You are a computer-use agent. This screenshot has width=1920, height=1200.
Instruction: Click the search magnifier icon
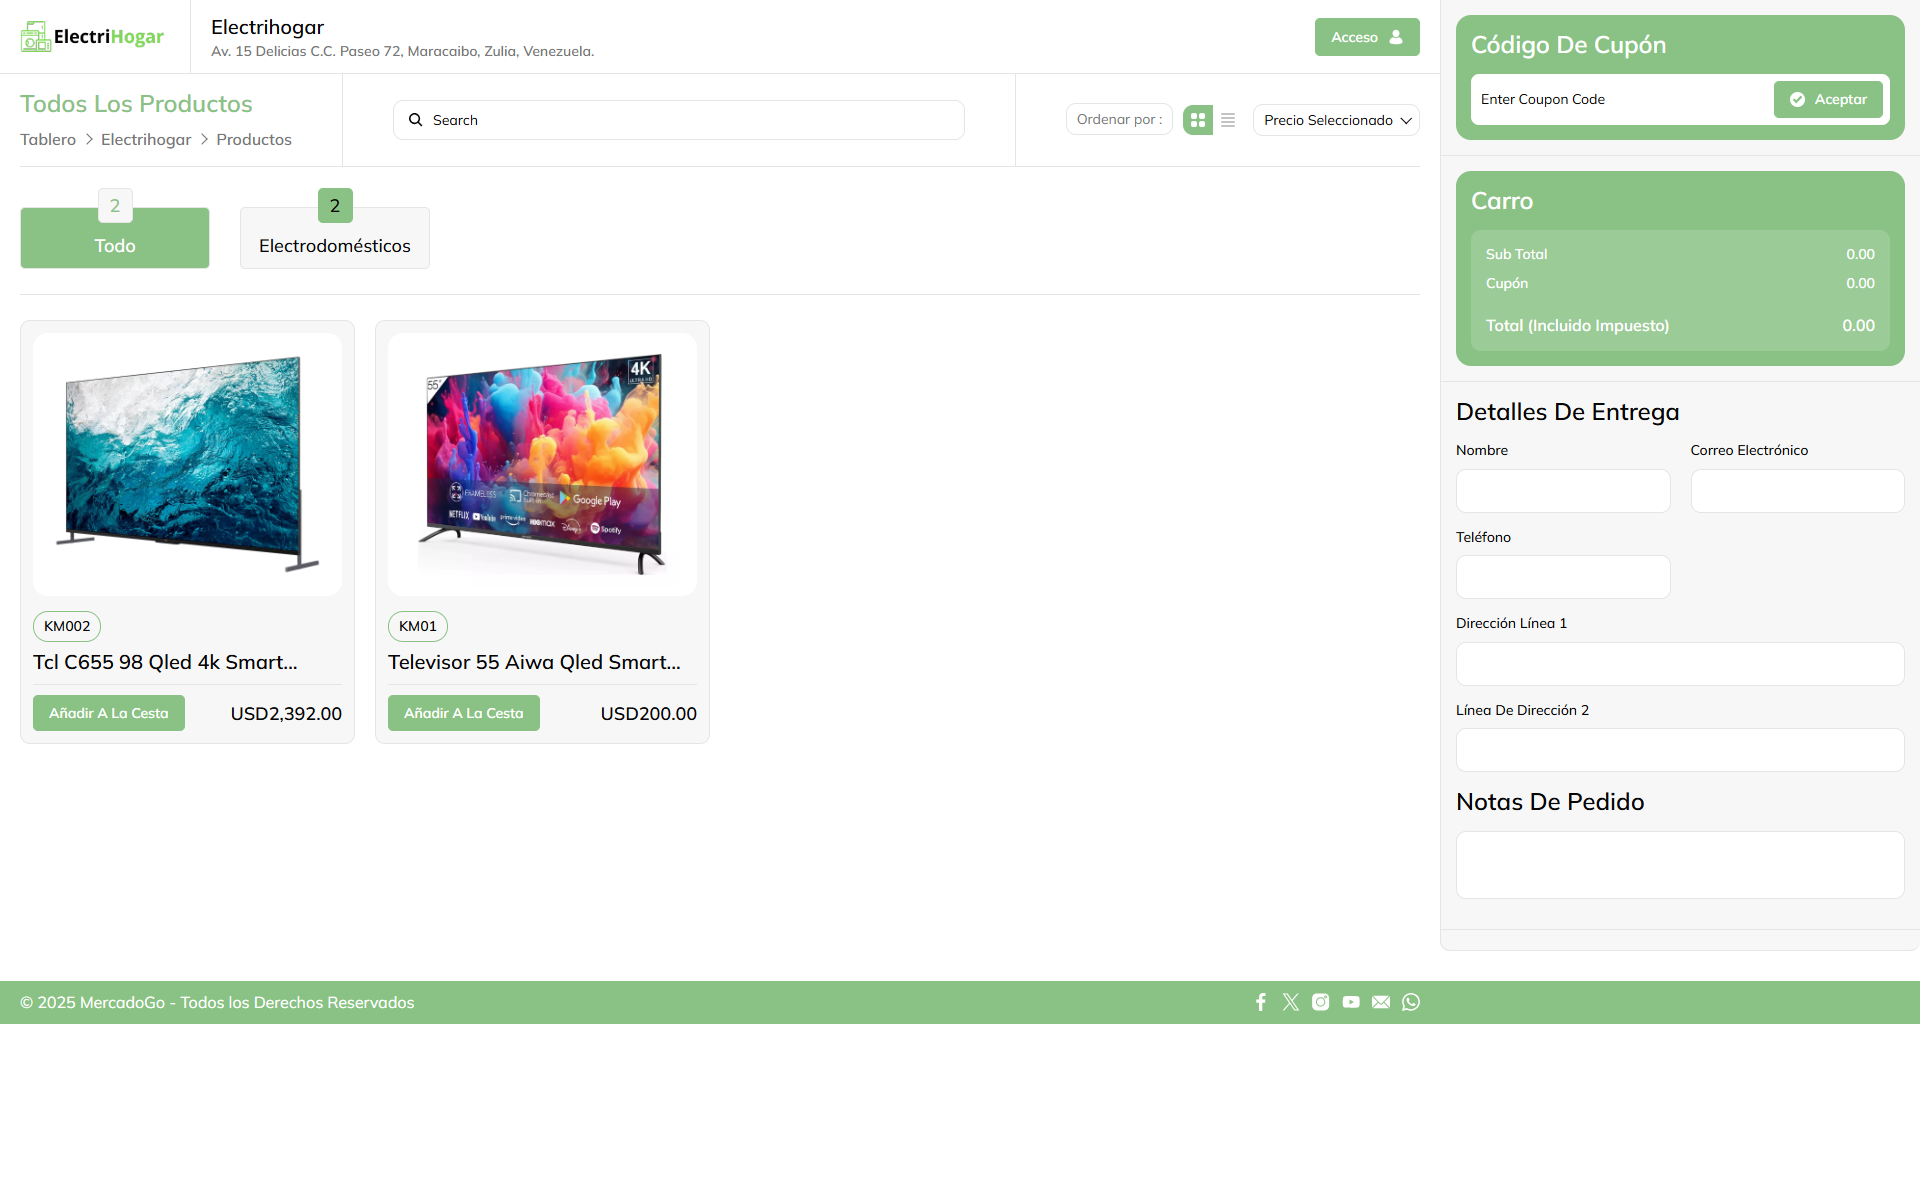(416, 120)
